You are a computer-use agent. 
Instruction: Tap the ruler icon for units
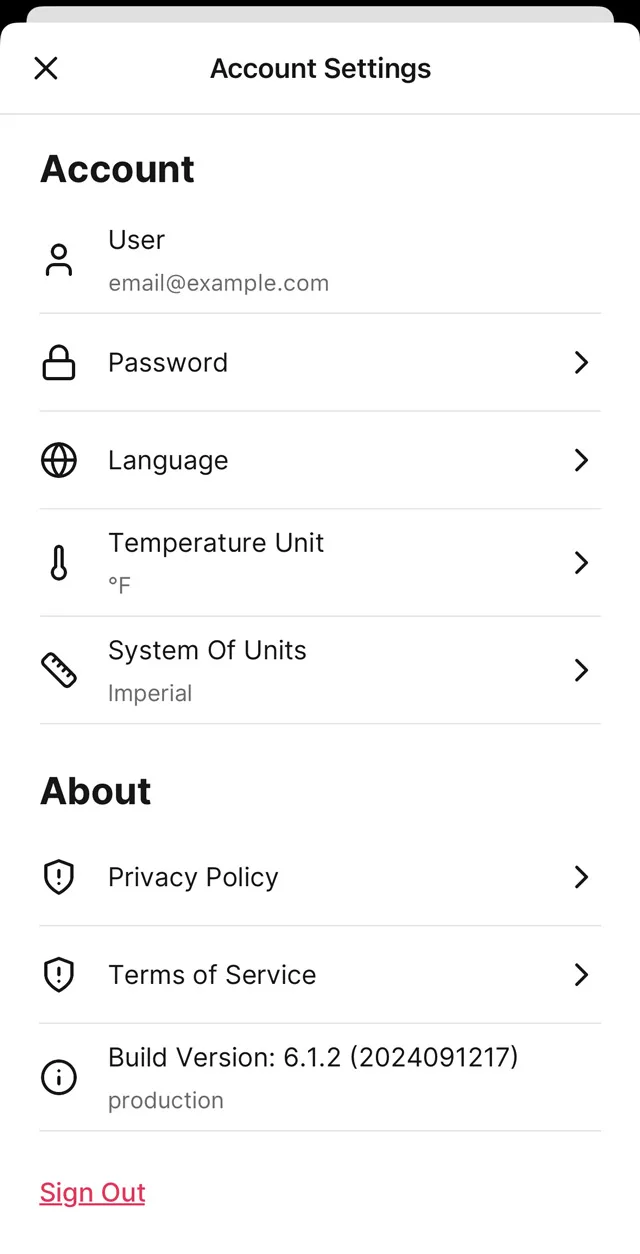tap(59, 670)
